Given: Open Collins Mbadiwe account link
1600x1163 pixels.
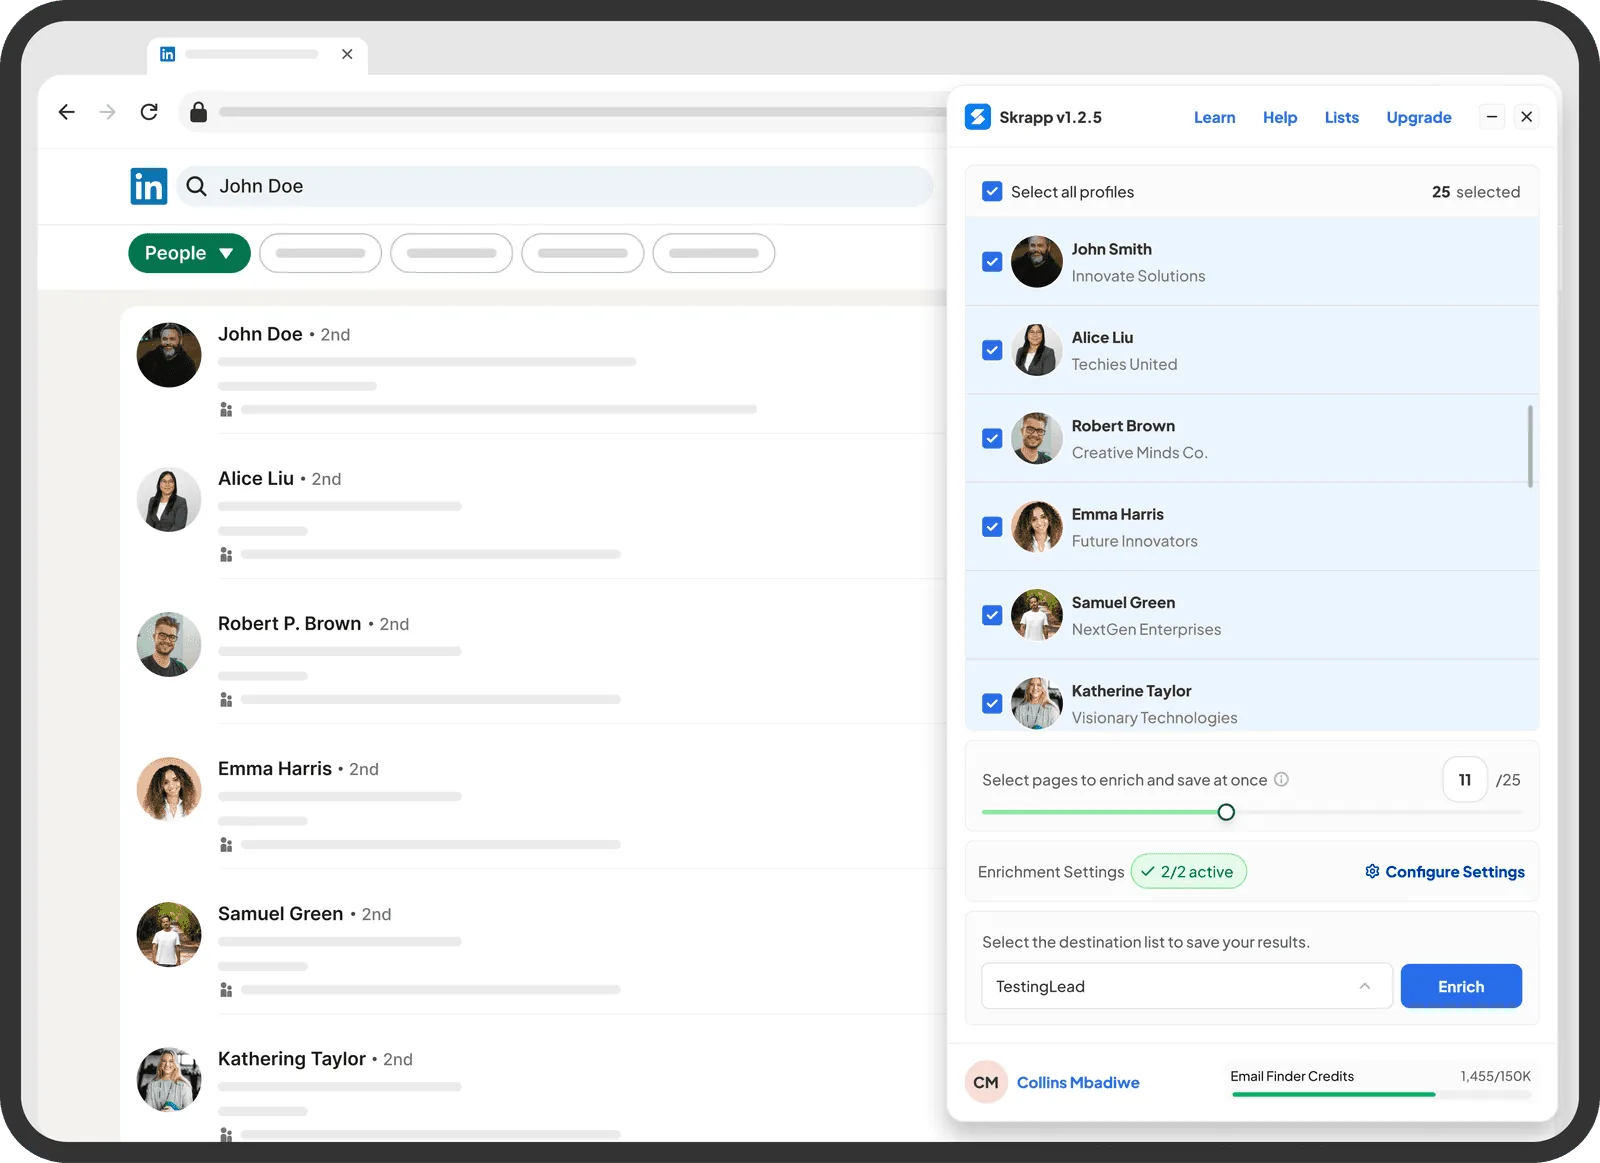Looking at the screenshot, I should [1078, 1082].
